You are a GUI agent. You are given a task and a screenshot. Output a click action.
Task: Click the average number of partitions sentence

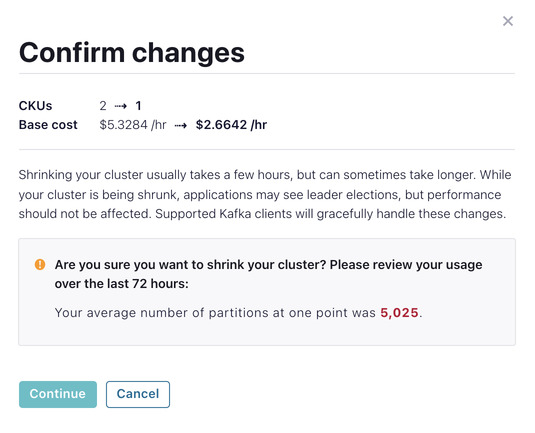click(238, 313)
